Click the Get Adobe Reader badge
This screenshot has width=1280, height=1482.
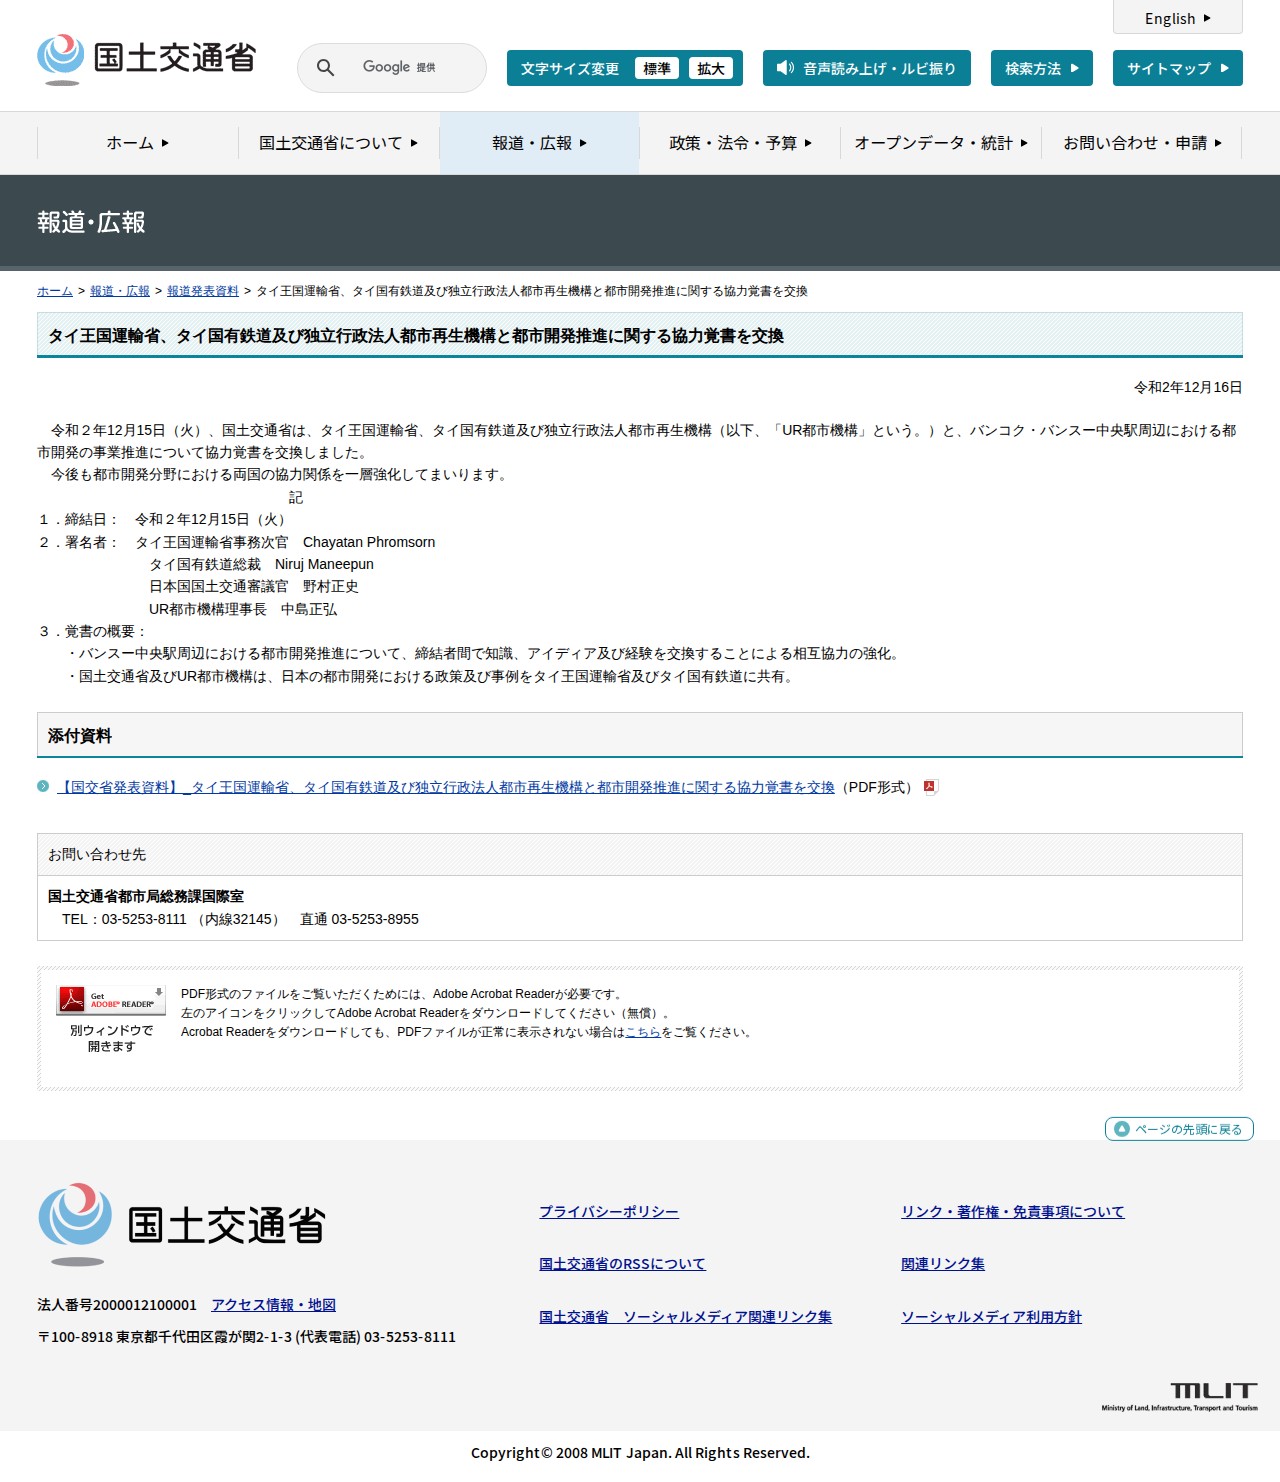click(x=111, y=999)
